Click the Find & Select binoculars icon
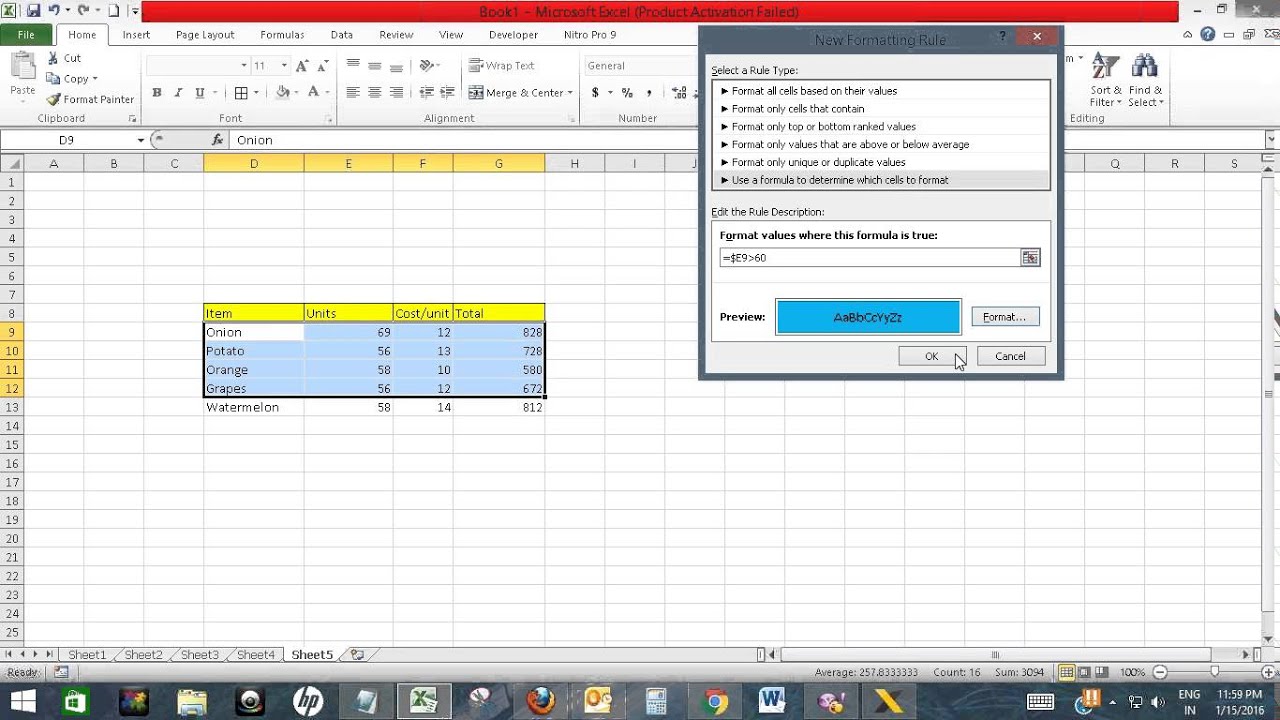The height and width of the screenshot is (720, 1280). point(1145,66)
